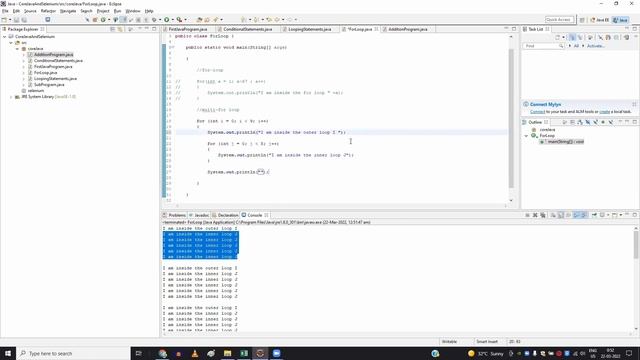Open the Source menu
Viewport: 640px width, 360px height.
(x=30, y=11)
